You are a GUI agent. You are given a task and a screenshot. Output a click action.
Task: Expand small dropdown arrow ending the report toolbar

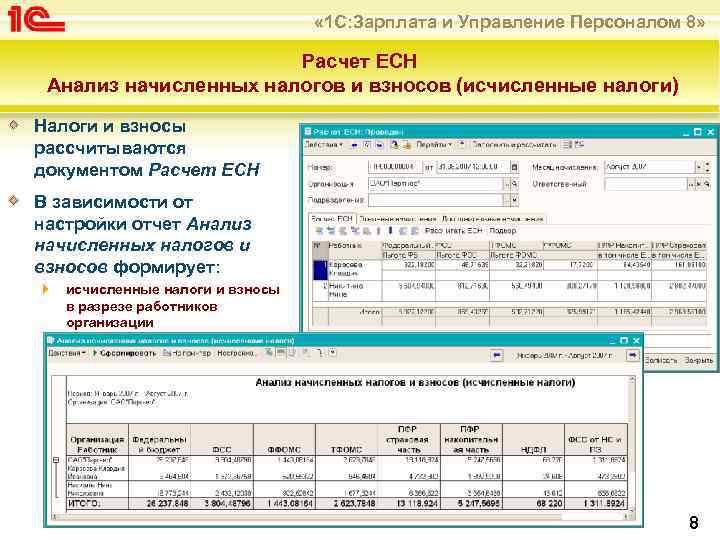[333, 353]
